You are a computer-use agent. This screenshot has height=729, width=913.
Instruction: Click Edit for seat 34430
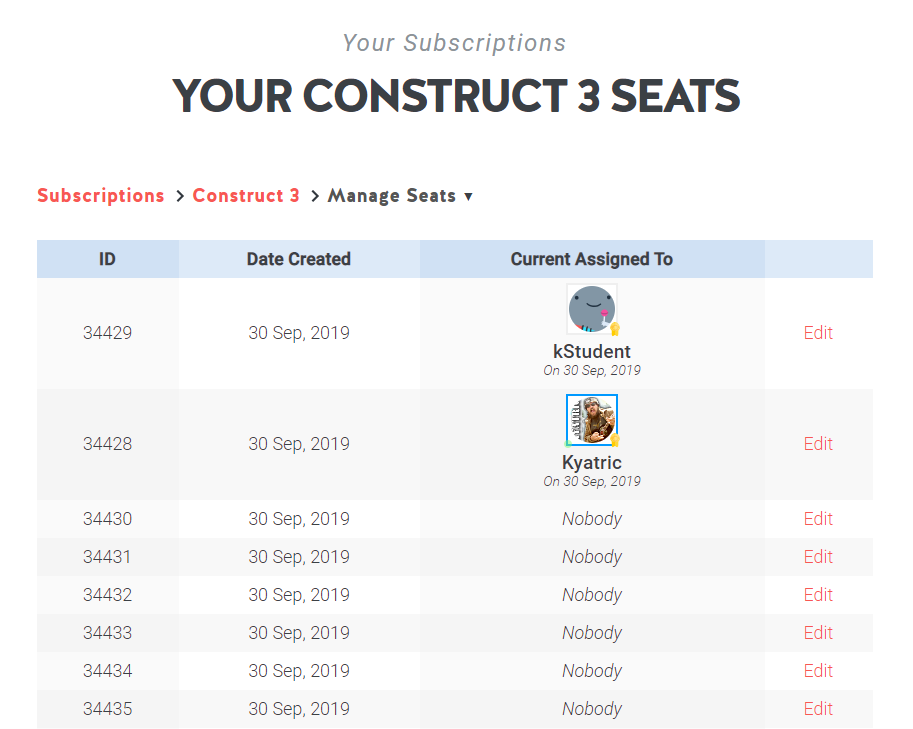pyautogui.click(x=818, y=519)
